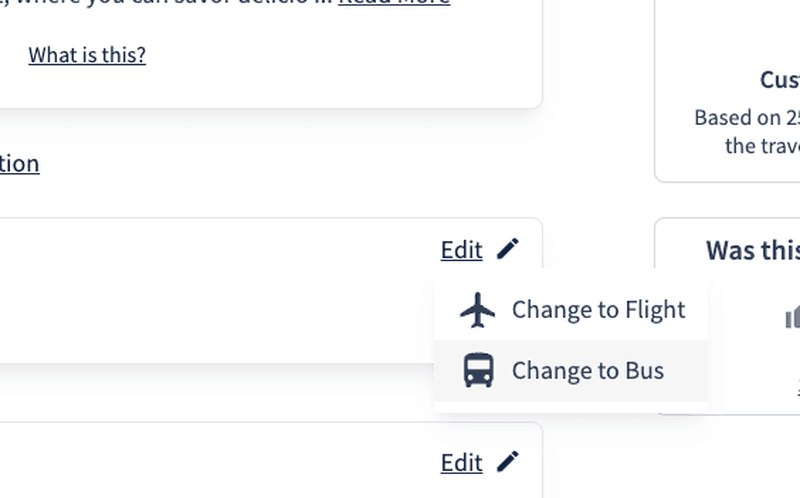Click the 'the trav' text in right card
The height and width of the screenshot is (498, 800).
[762, 146]
